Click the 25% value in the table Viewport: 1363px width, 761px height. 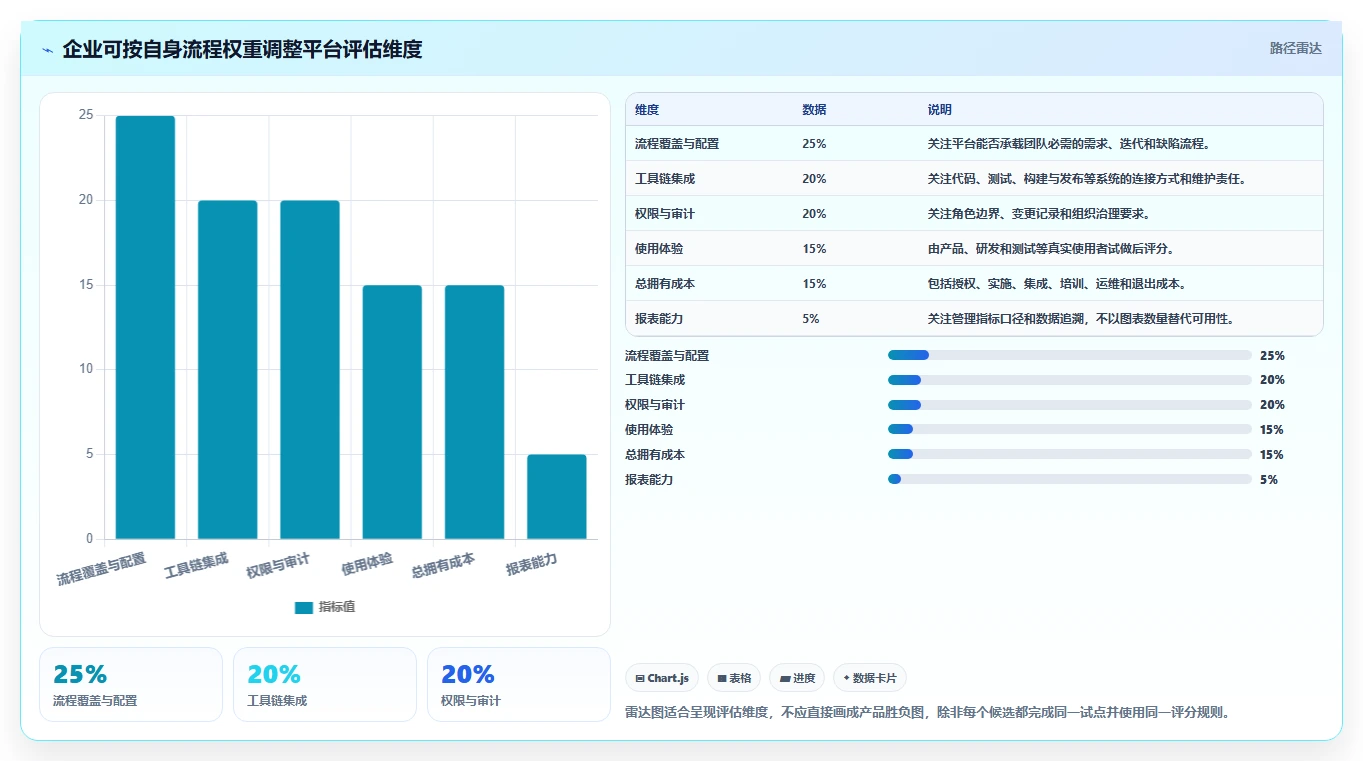tap(814, 144)
